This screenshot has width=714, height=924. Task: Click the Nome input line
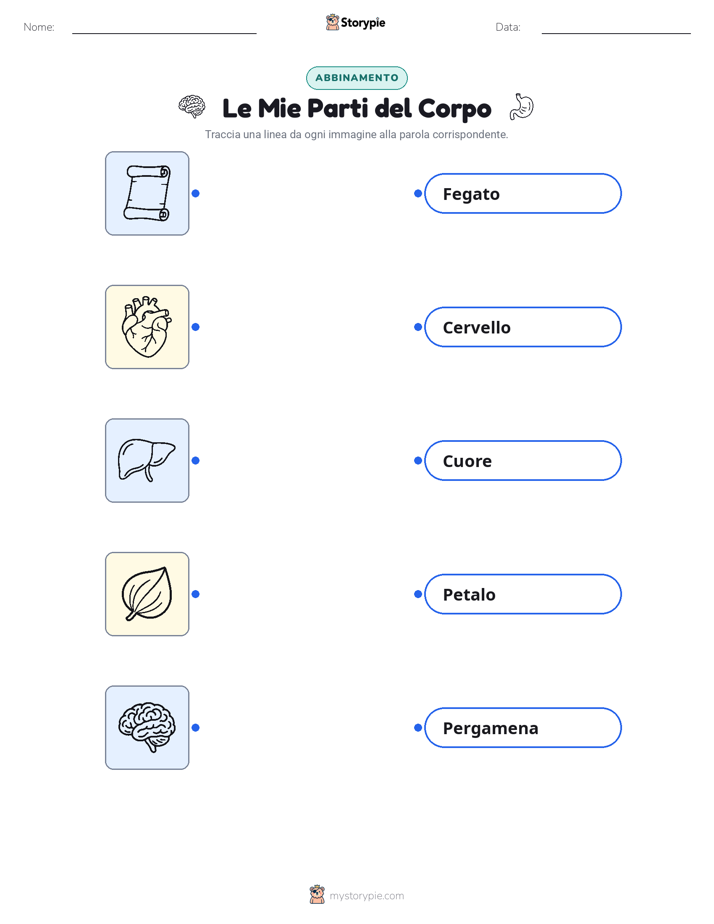(164, 27)
